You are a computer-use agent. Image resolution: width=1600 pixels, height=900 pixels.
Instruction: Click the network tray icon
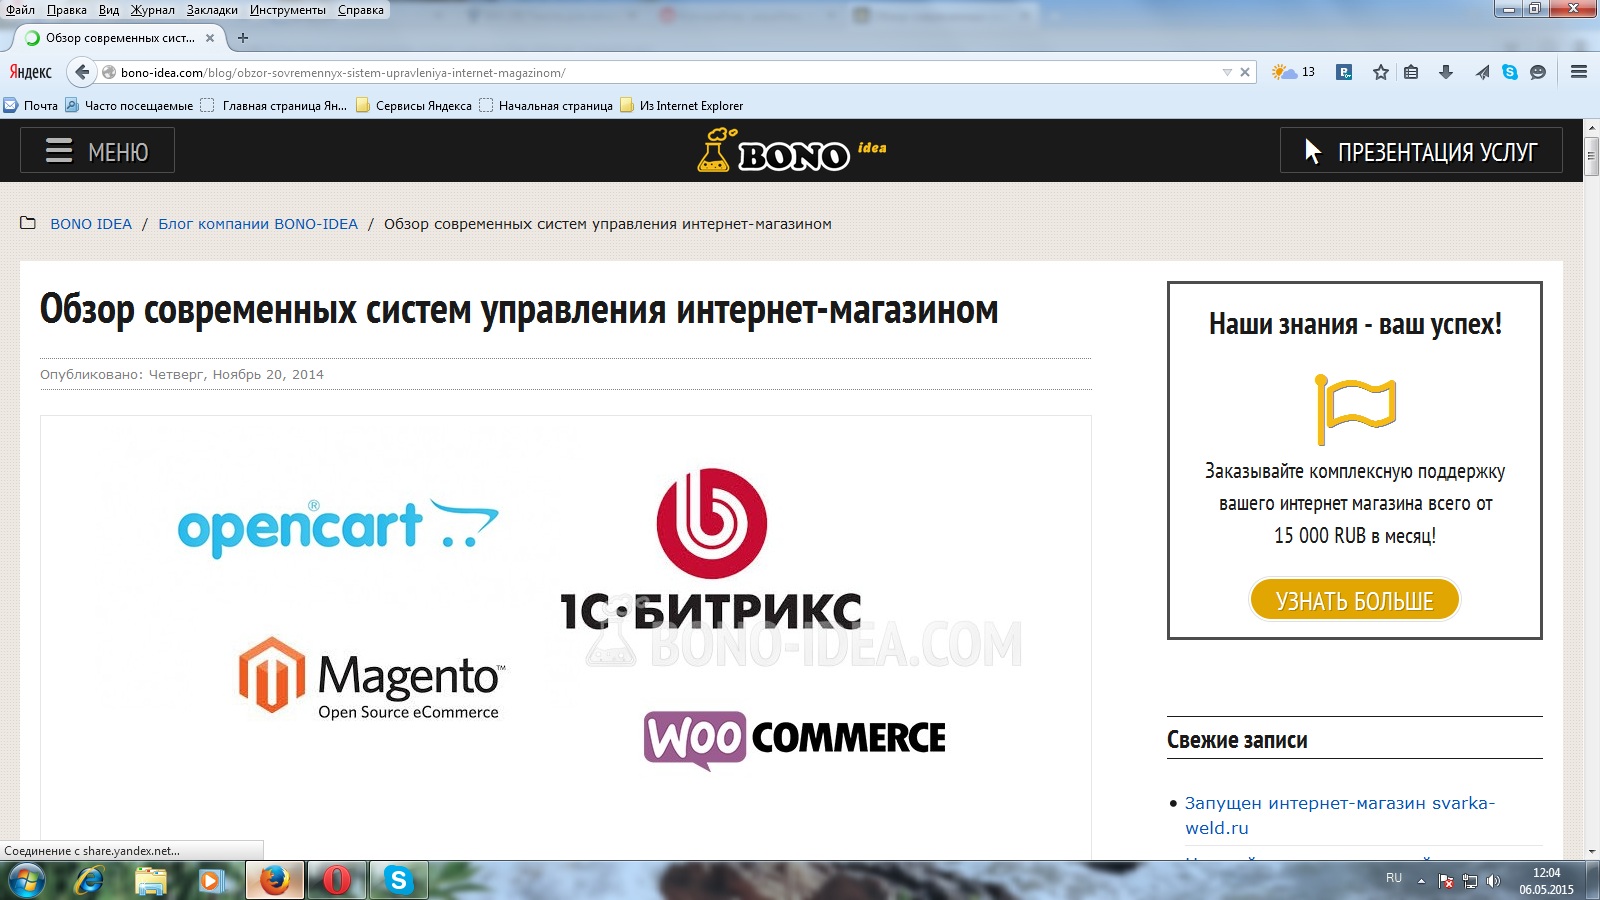tap(1470, 881)
